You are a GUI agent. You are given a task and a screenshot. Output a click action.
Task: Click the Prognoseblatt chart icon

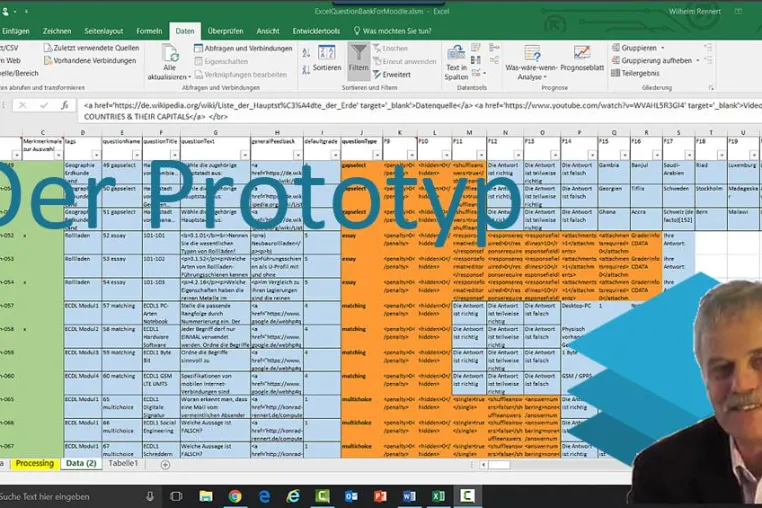point(582,53)
